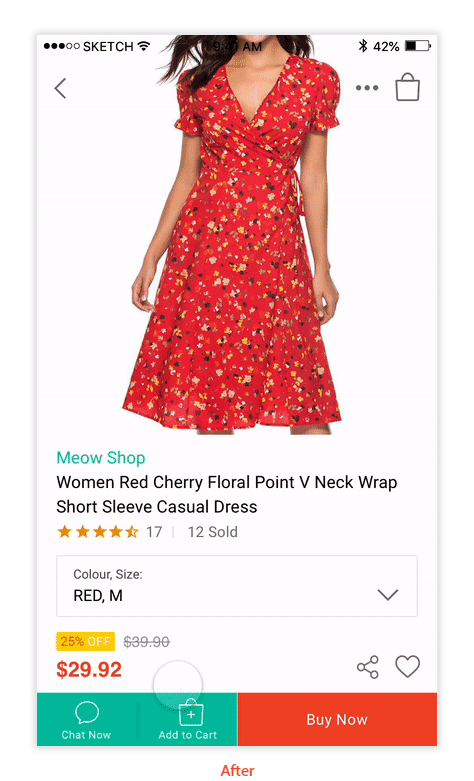The width and height of the screenshot is (474, 781).
Task: Tap the 17 reviews count
Action: pos(154,532)
